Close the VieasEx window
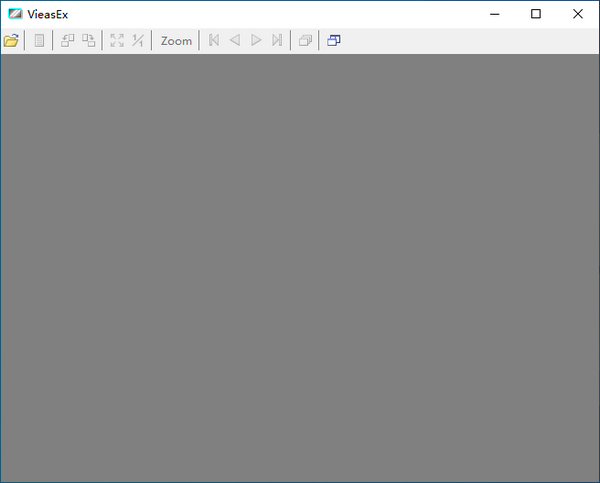 click(578, 14)
